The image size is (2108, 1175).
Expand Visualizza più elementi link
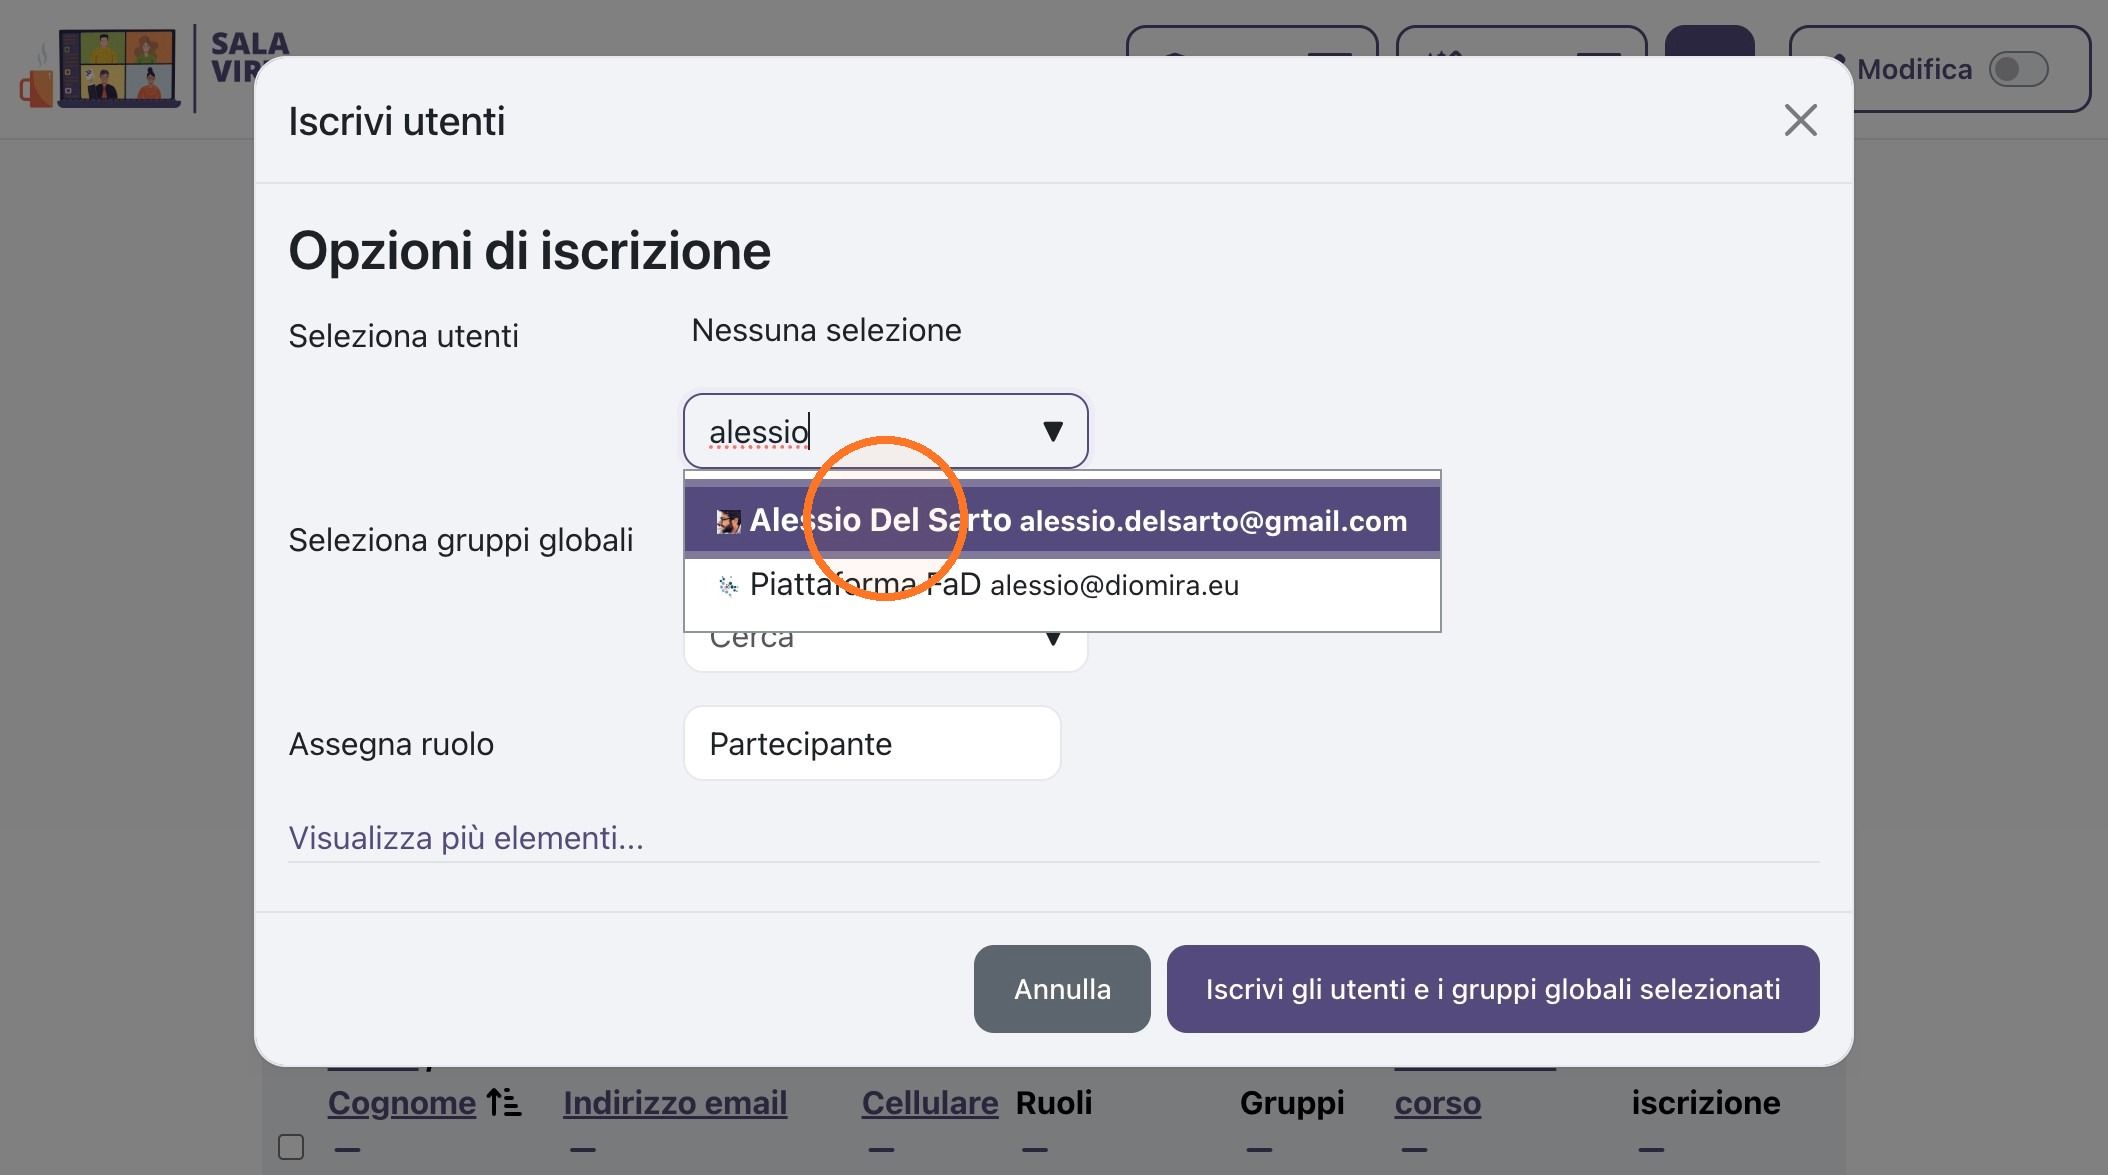click(466, 838)
